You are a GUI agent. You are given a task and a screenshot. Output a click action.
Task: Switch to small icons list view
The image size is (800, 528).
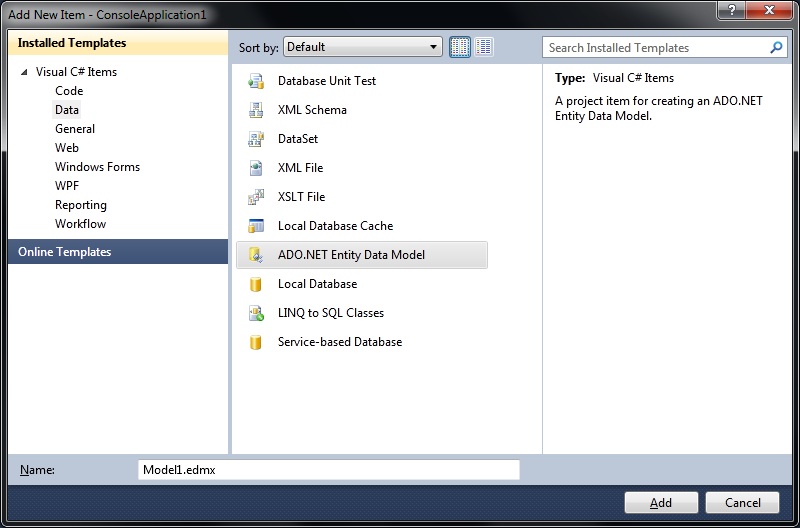point(484,47)
